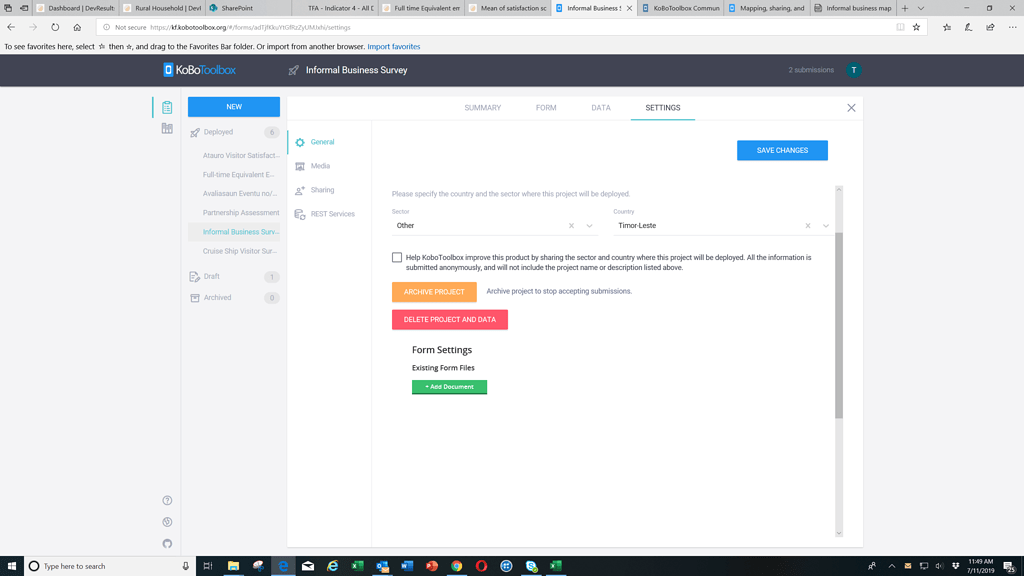The width and height of the screenshot is (1024, 576).
Task: Enable anonymous sector and country sharing checkbox
Action: (396, 257)
